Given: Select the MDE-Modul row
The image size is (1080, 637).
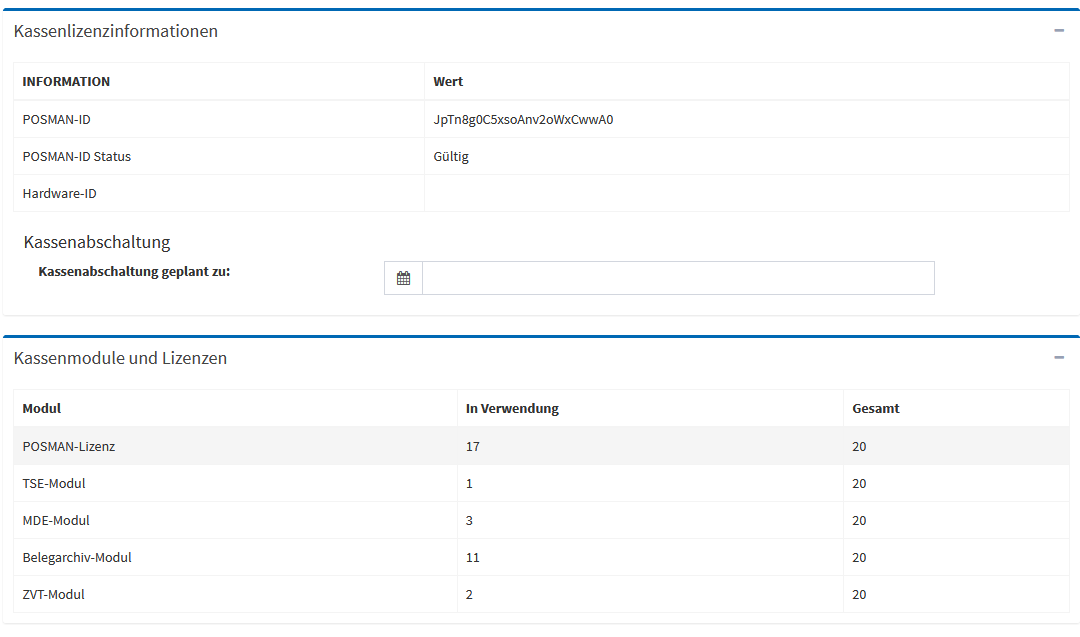Looking at the screenshot, I should tap(56, 521).
